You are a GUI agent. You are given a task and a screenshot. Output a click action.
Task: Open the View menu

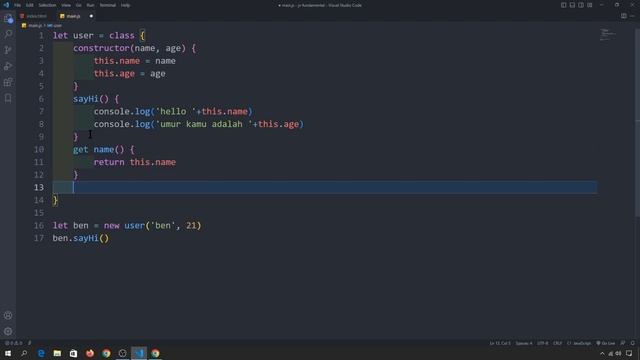pyautogui.click(x=66, y=5)
